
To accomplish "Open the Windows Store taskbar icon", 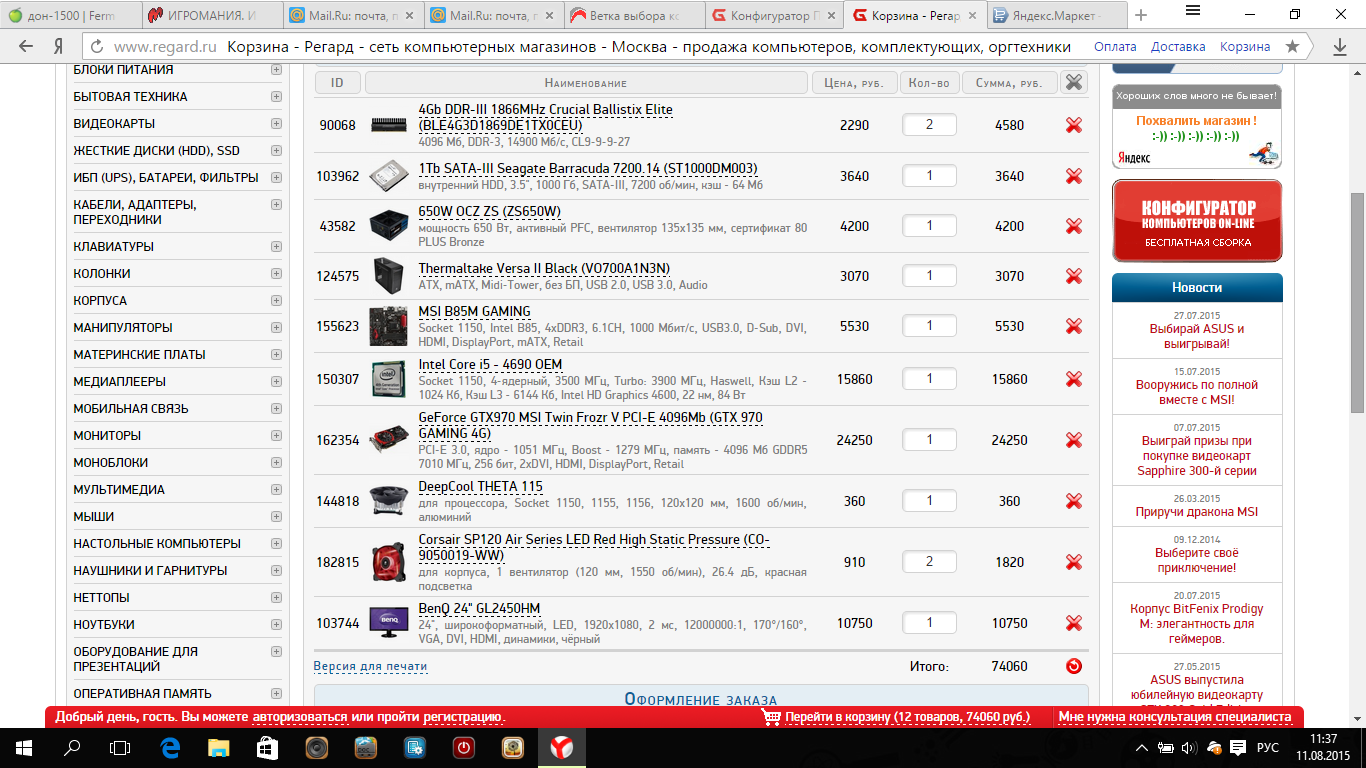I will (267, 747).
